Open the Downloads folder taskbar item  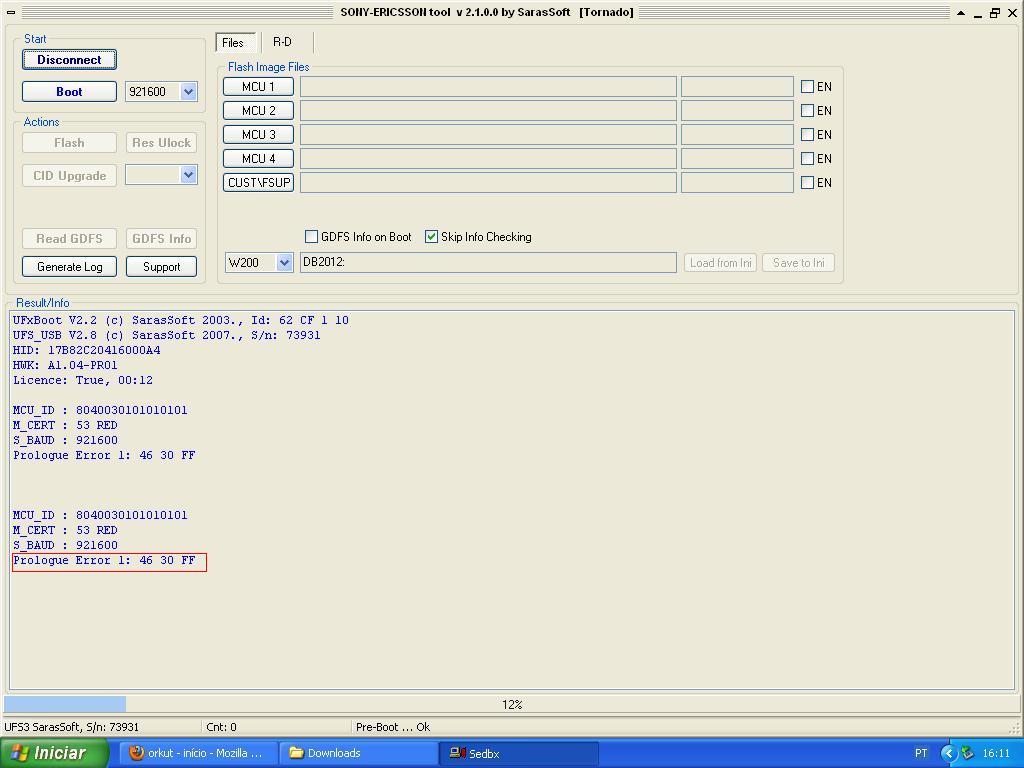pyautogui.click(x=357, y=753)
